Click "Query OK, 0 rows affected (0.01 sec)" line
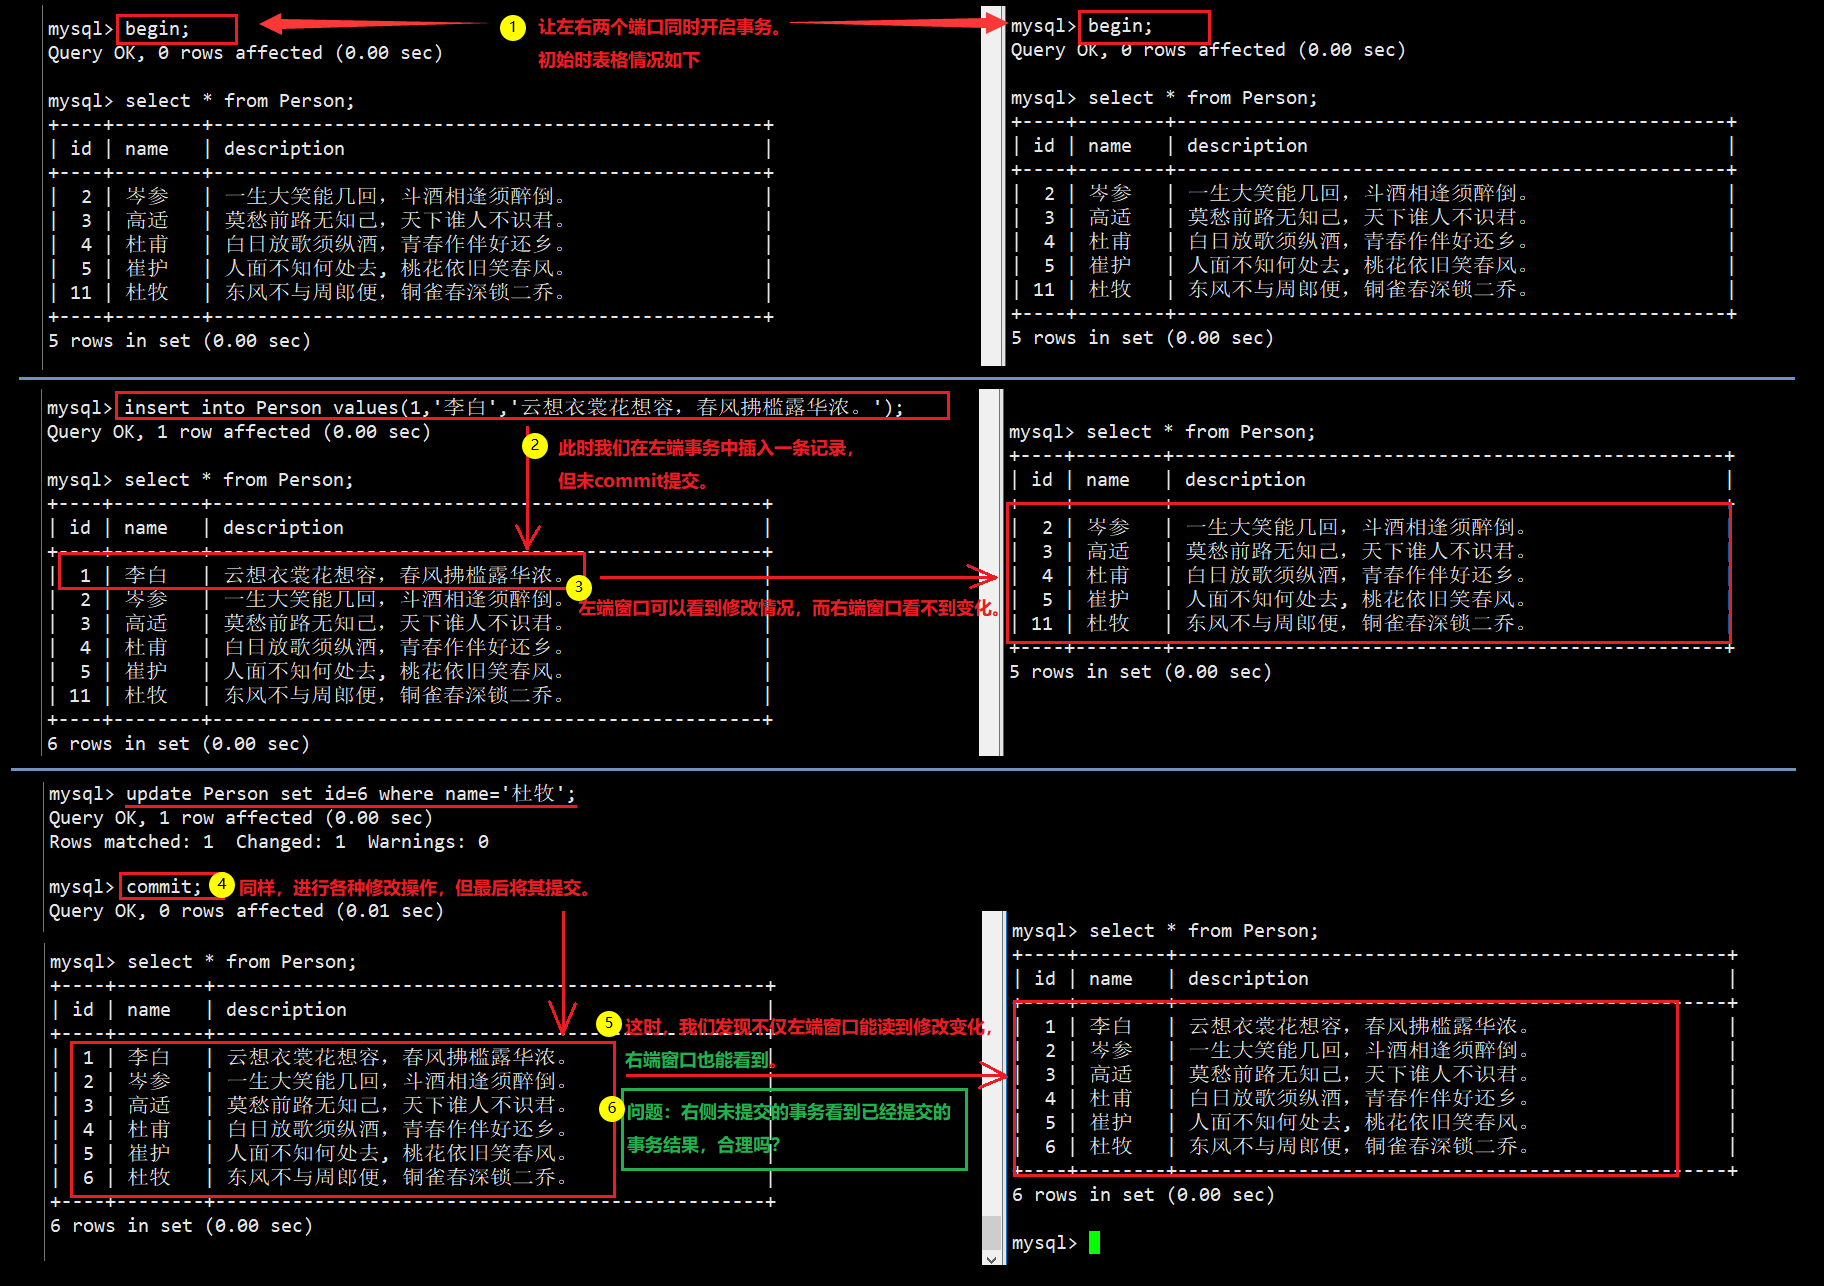 (246, 911)
